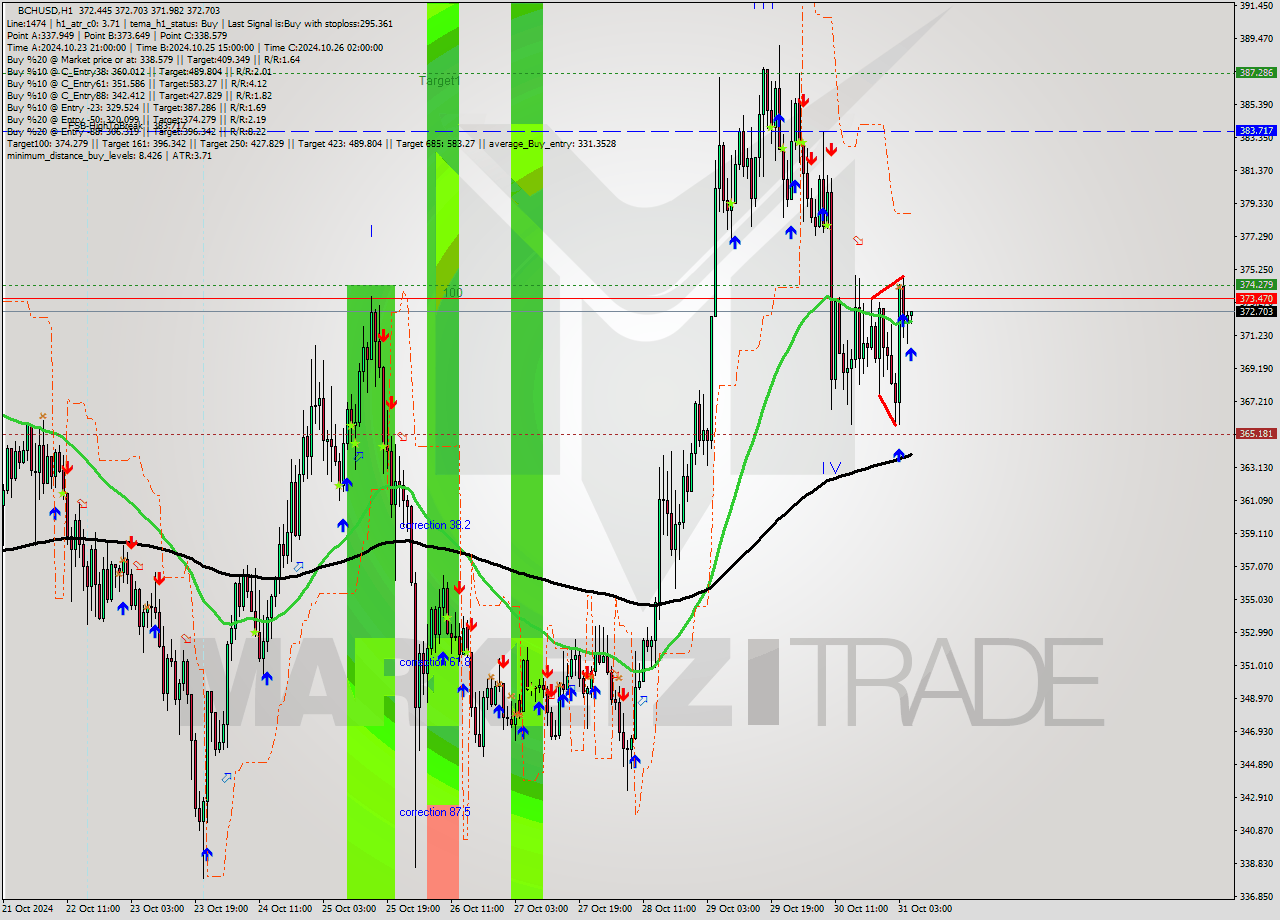Click the 'I V' wave label

[832, 468]
